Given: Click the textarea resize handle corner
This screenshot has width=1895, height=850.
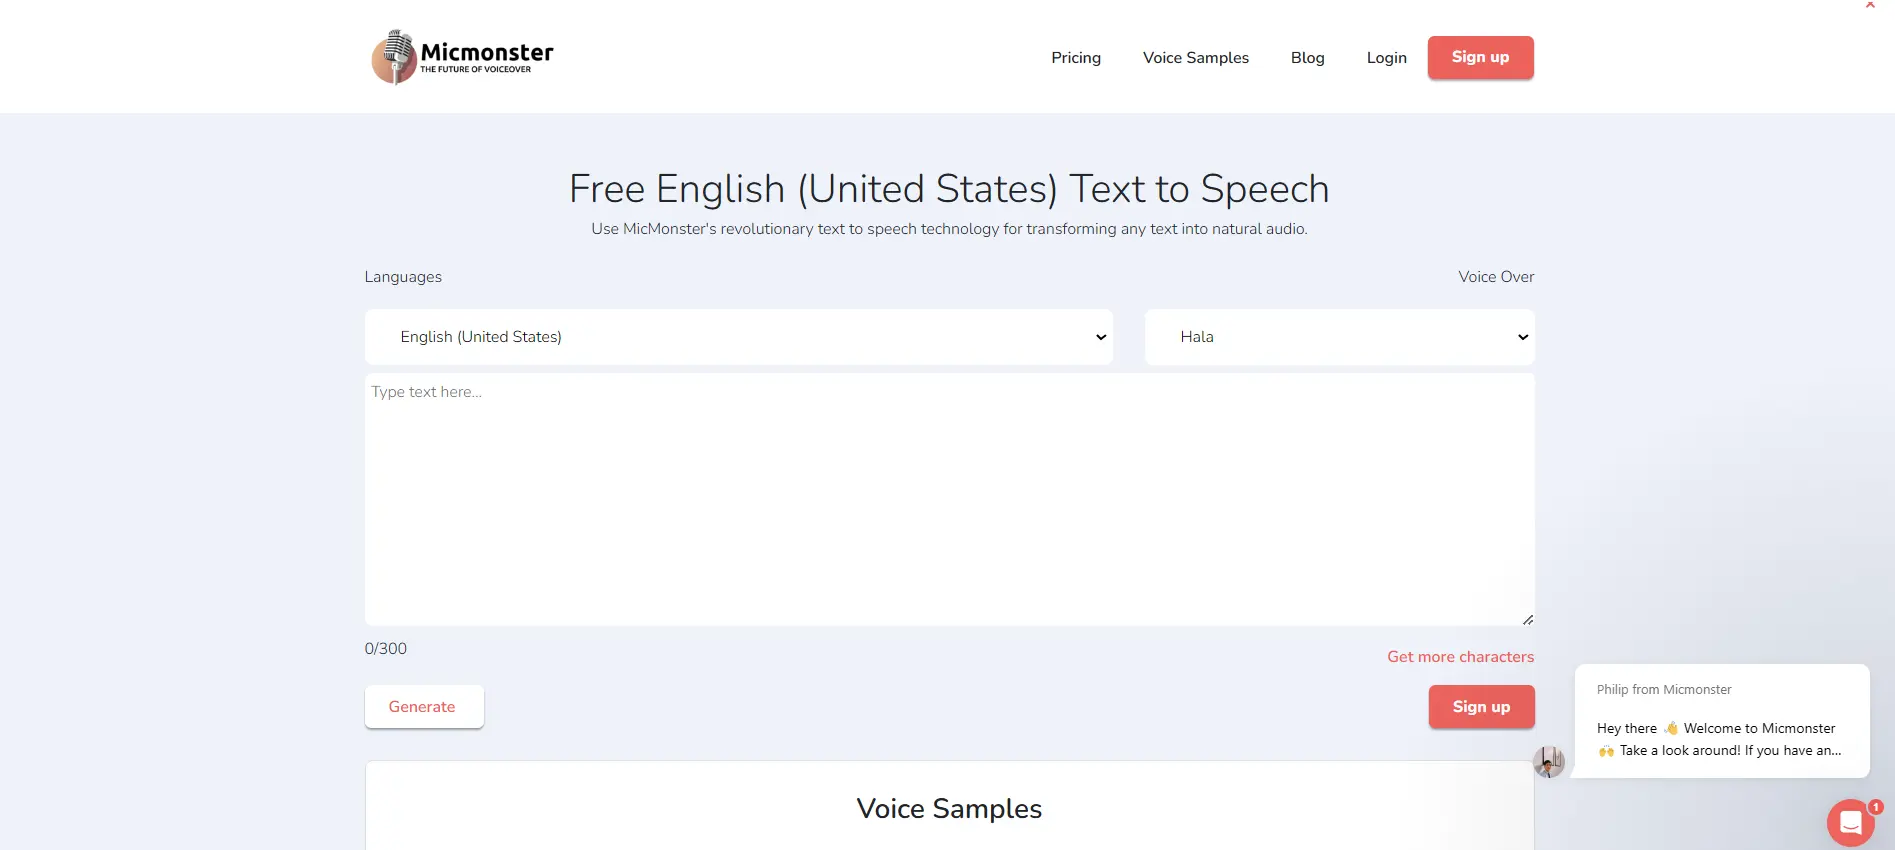Looking at the screenshot, I should pos(1527,620).
